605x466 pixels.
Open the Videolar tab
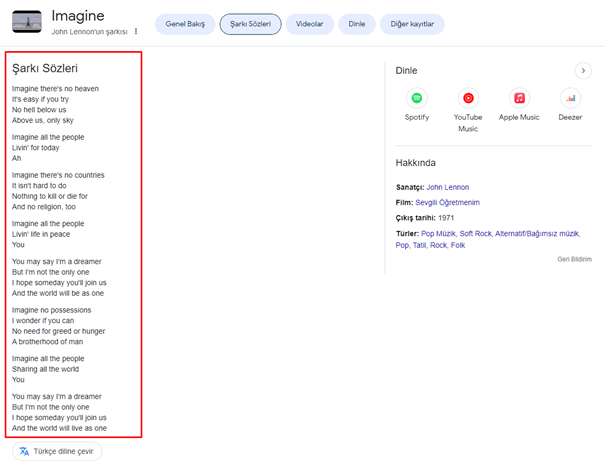click(x=309, y=24)
